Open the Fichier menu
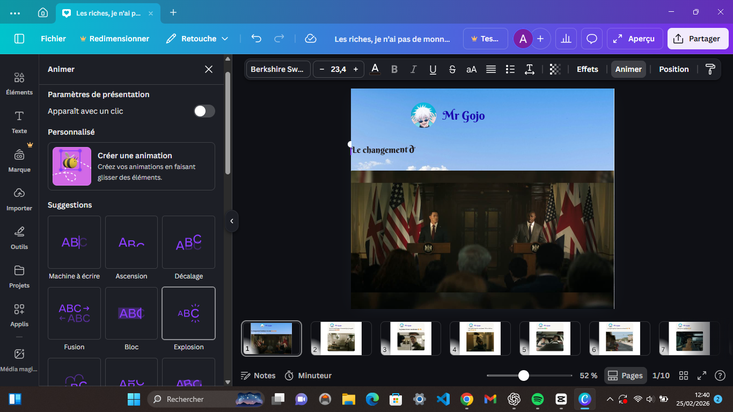The height and width of the screenshot is (412, 733). [53, 39]
